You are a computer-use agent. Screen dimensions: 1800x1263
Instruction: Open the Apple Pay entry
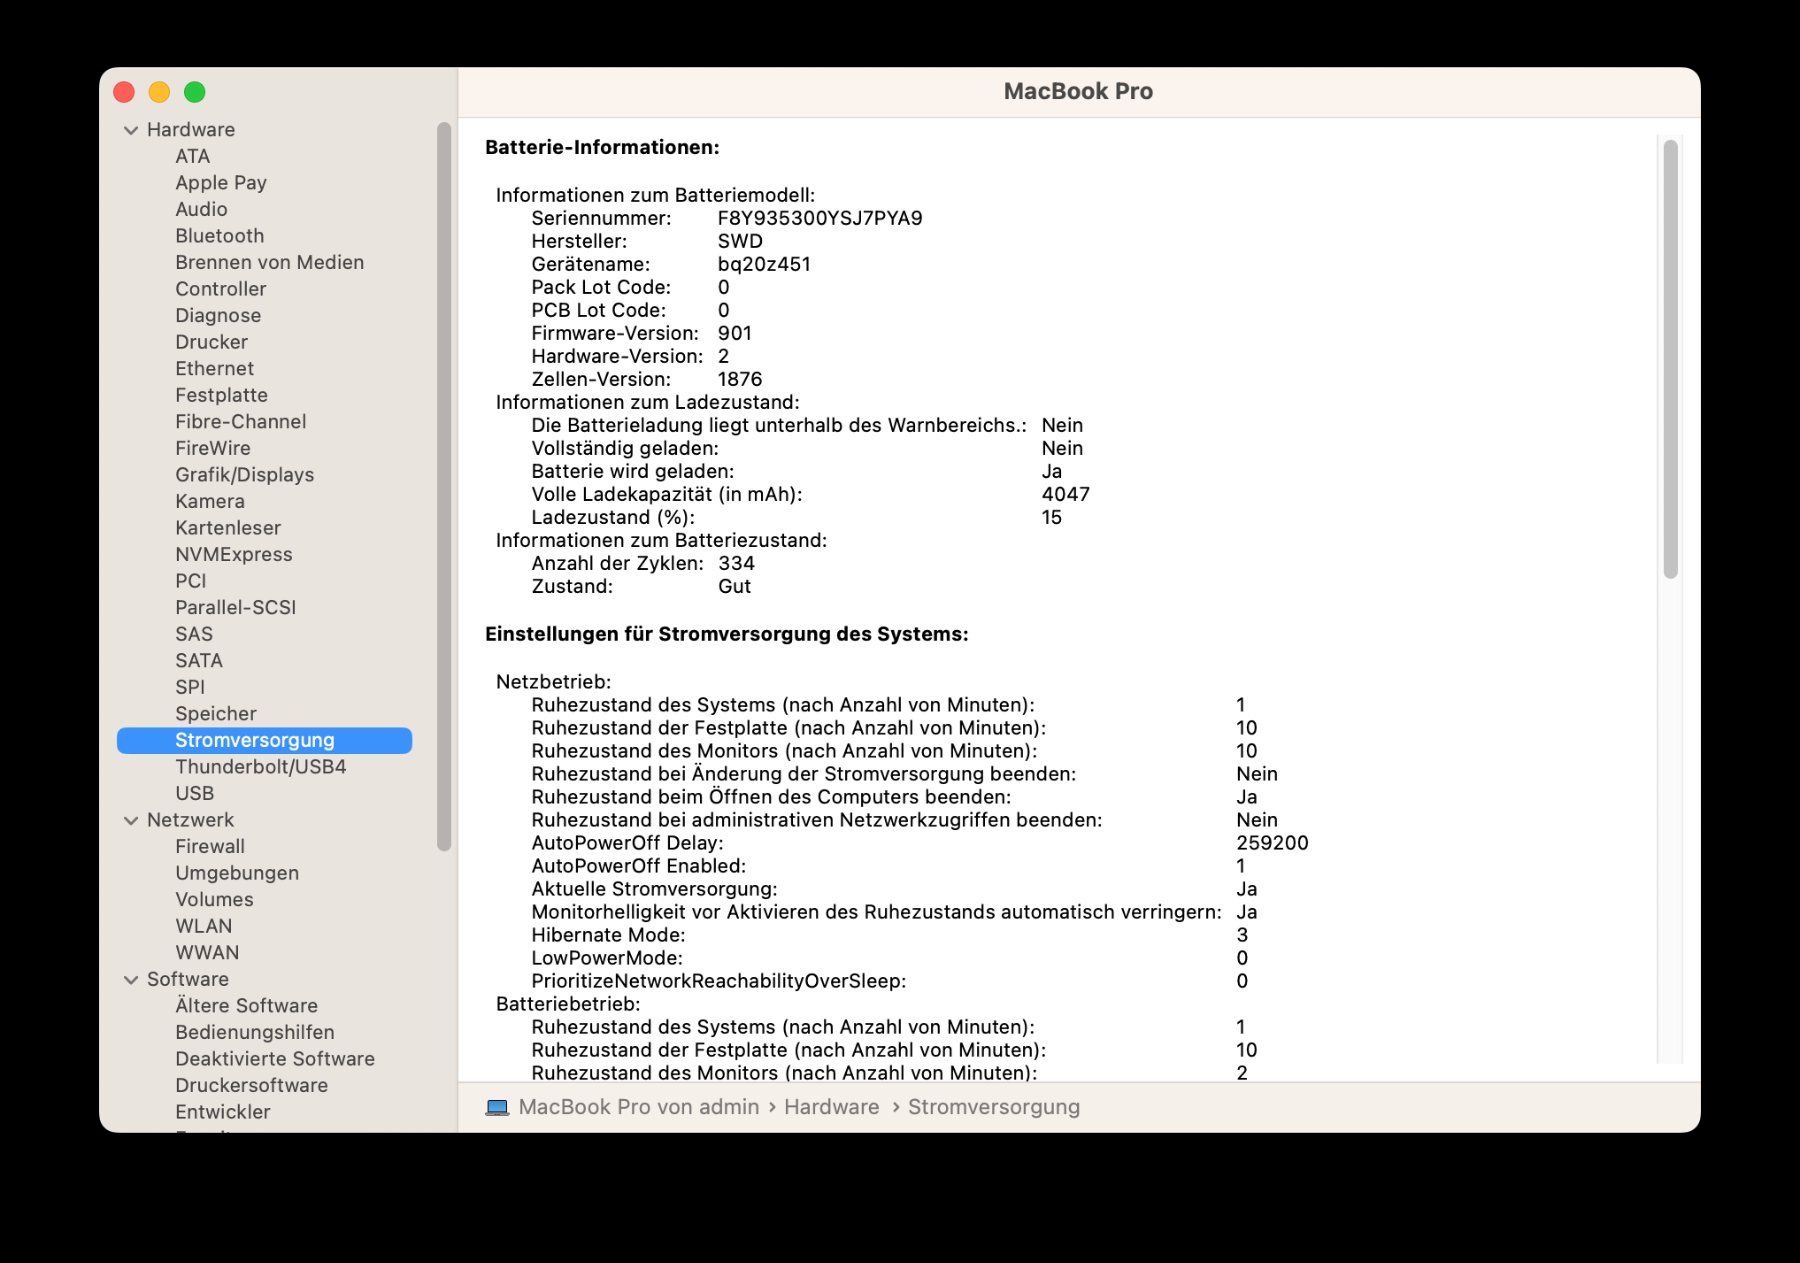[x=221, y=183]
